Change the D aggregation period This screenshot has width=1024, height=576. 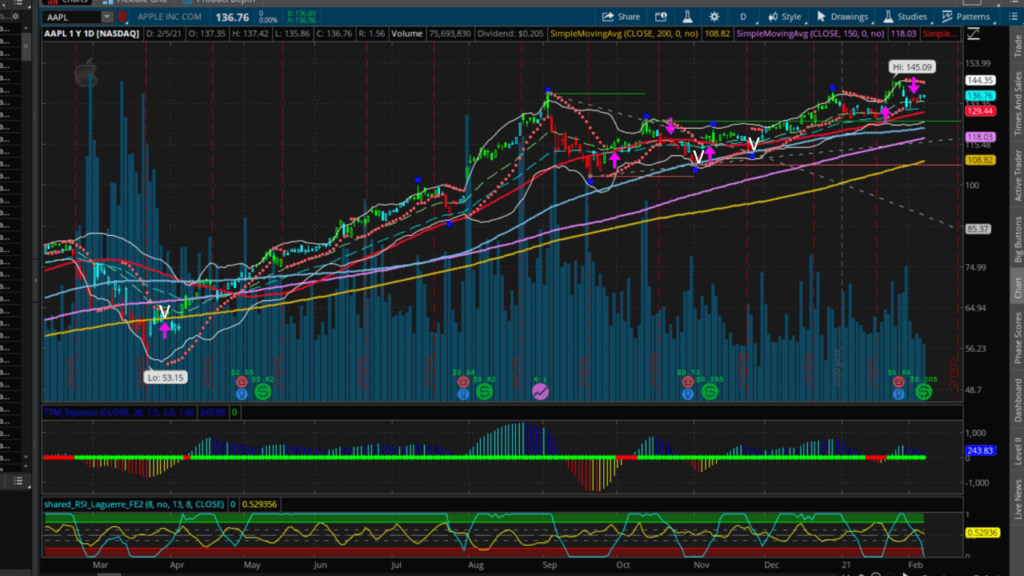(x=743, y=17)
